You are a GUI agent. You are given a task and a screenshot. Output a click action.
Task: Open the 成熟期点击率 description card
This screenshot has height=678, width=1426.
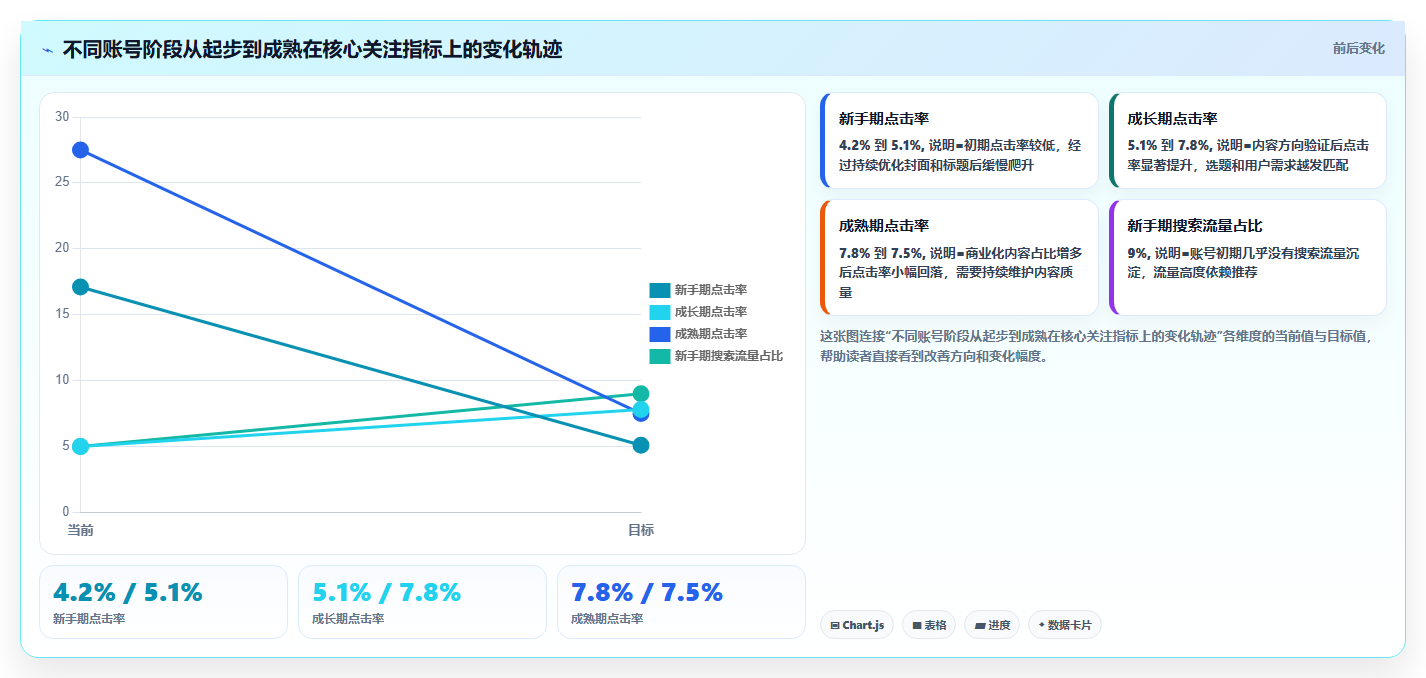coord(959,258)
